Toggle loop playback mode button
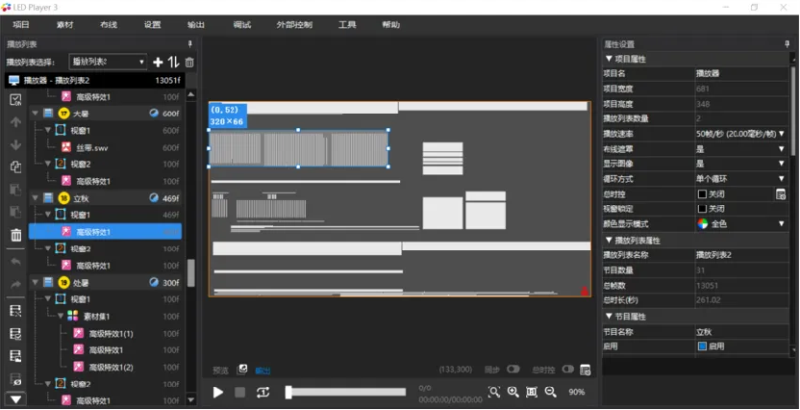The height and width of the screenshot is (410, 800). coord(263,392)
